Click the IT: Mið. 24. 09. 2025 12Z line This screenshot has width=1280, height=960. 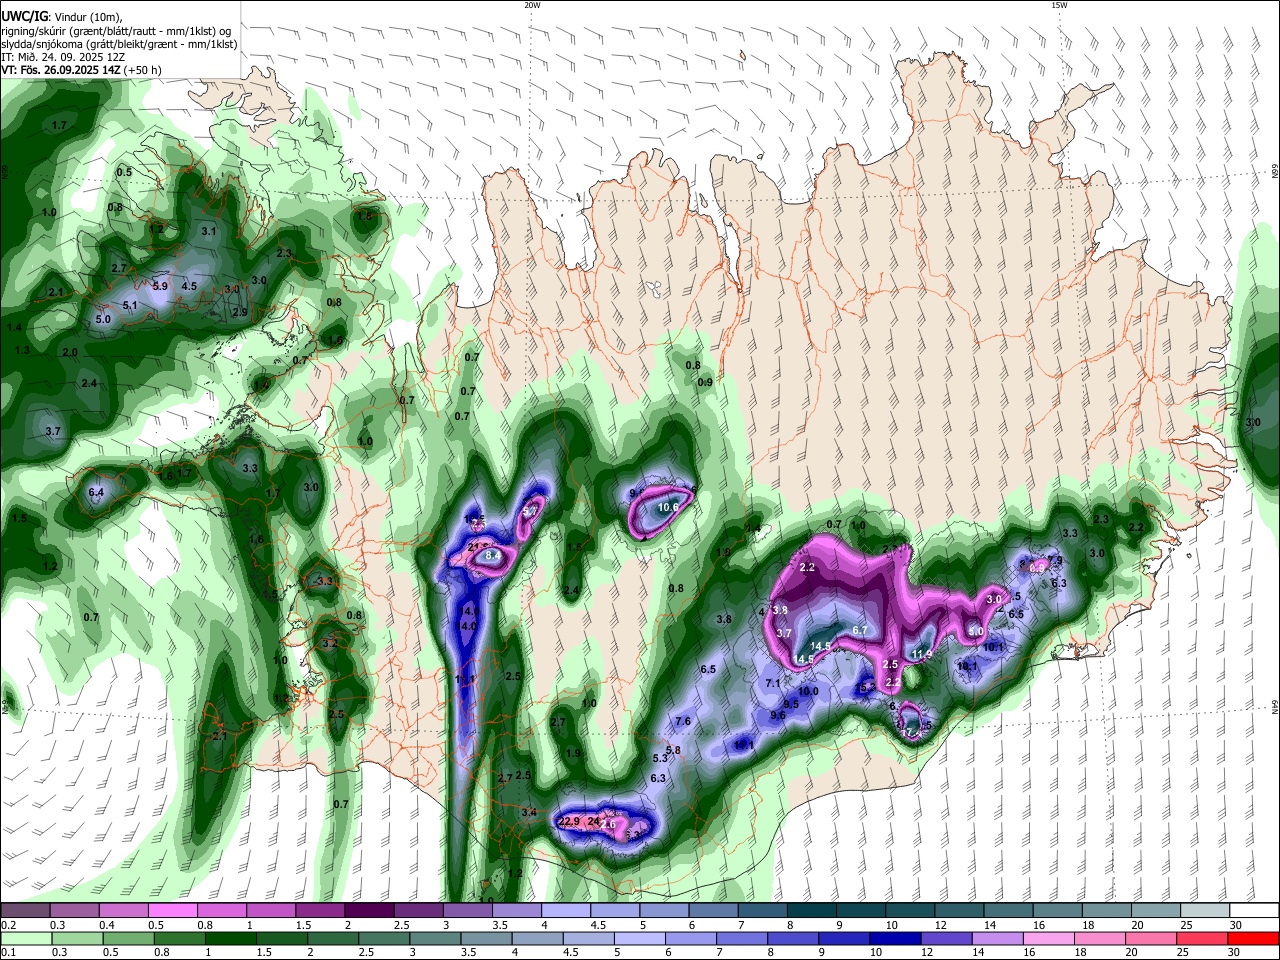click(x=63, y=57)
